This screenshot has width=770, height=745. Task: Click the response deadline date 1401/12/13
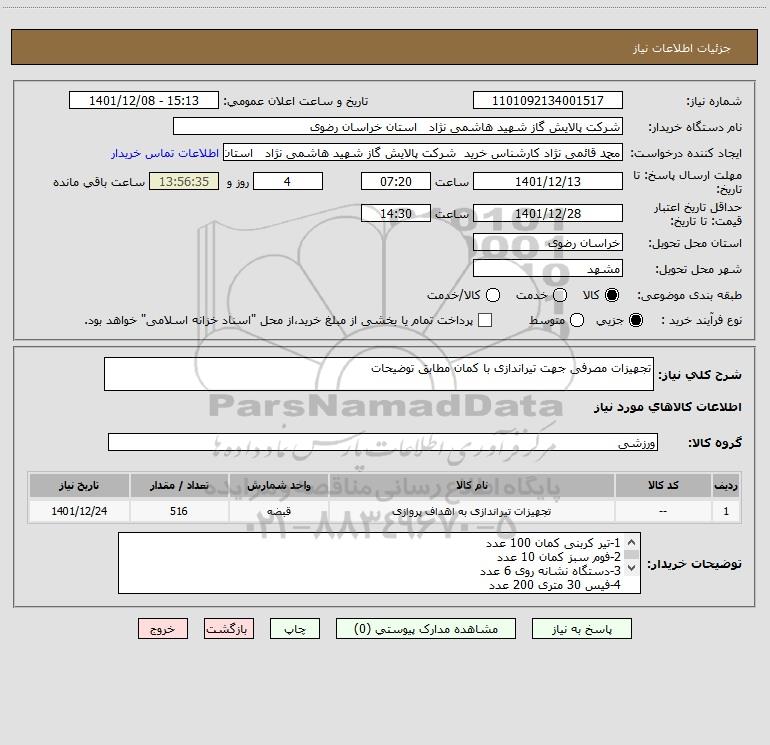tap(548, 182)
